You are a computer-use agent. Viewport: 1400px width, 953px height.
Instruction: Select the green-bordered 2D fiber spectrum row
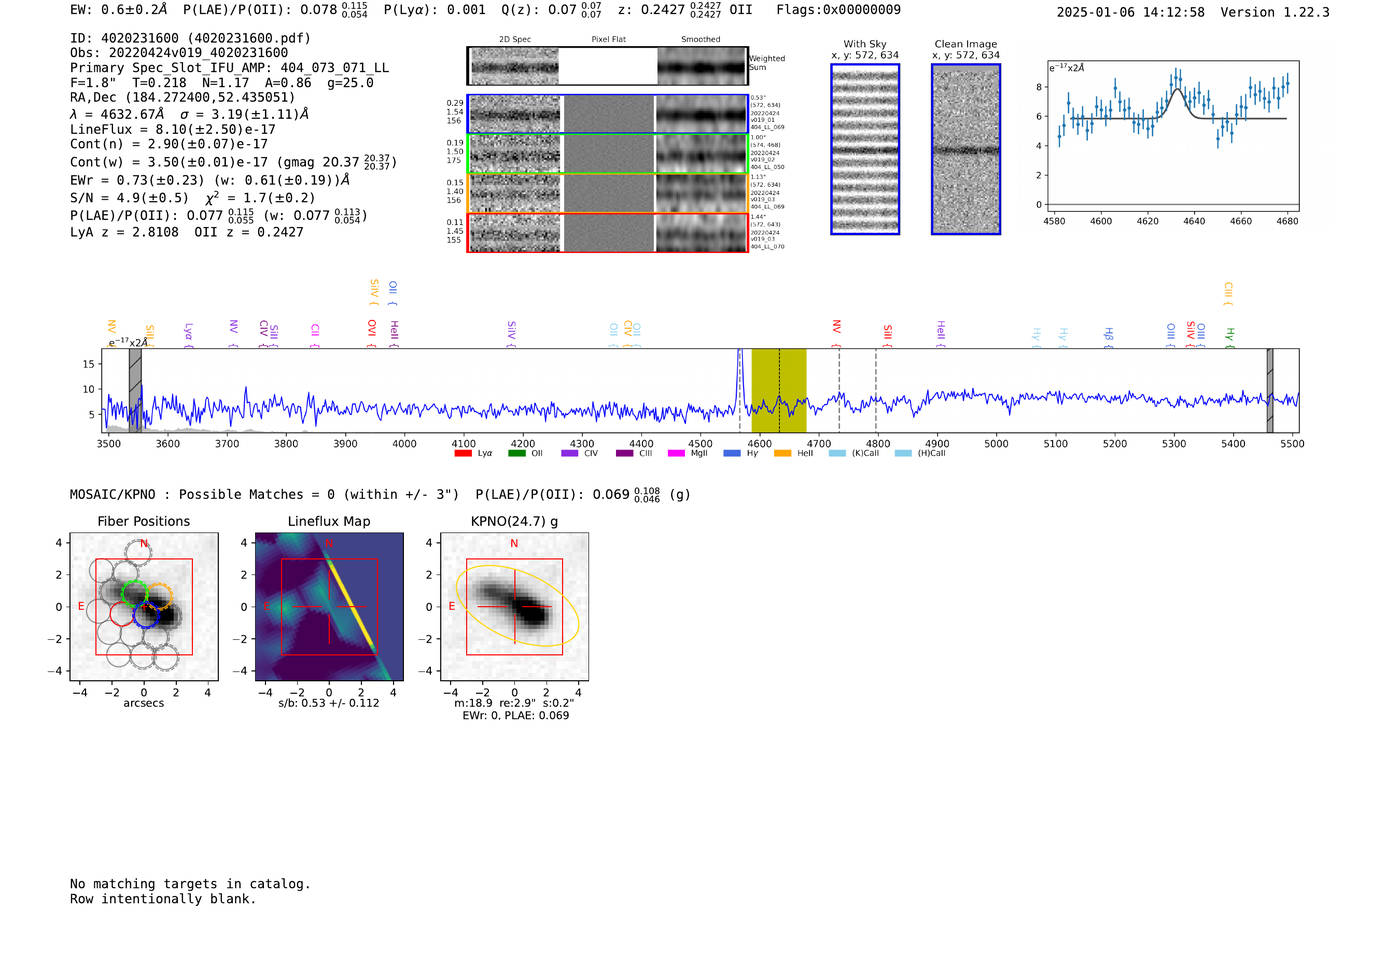(x=608, y=154)
